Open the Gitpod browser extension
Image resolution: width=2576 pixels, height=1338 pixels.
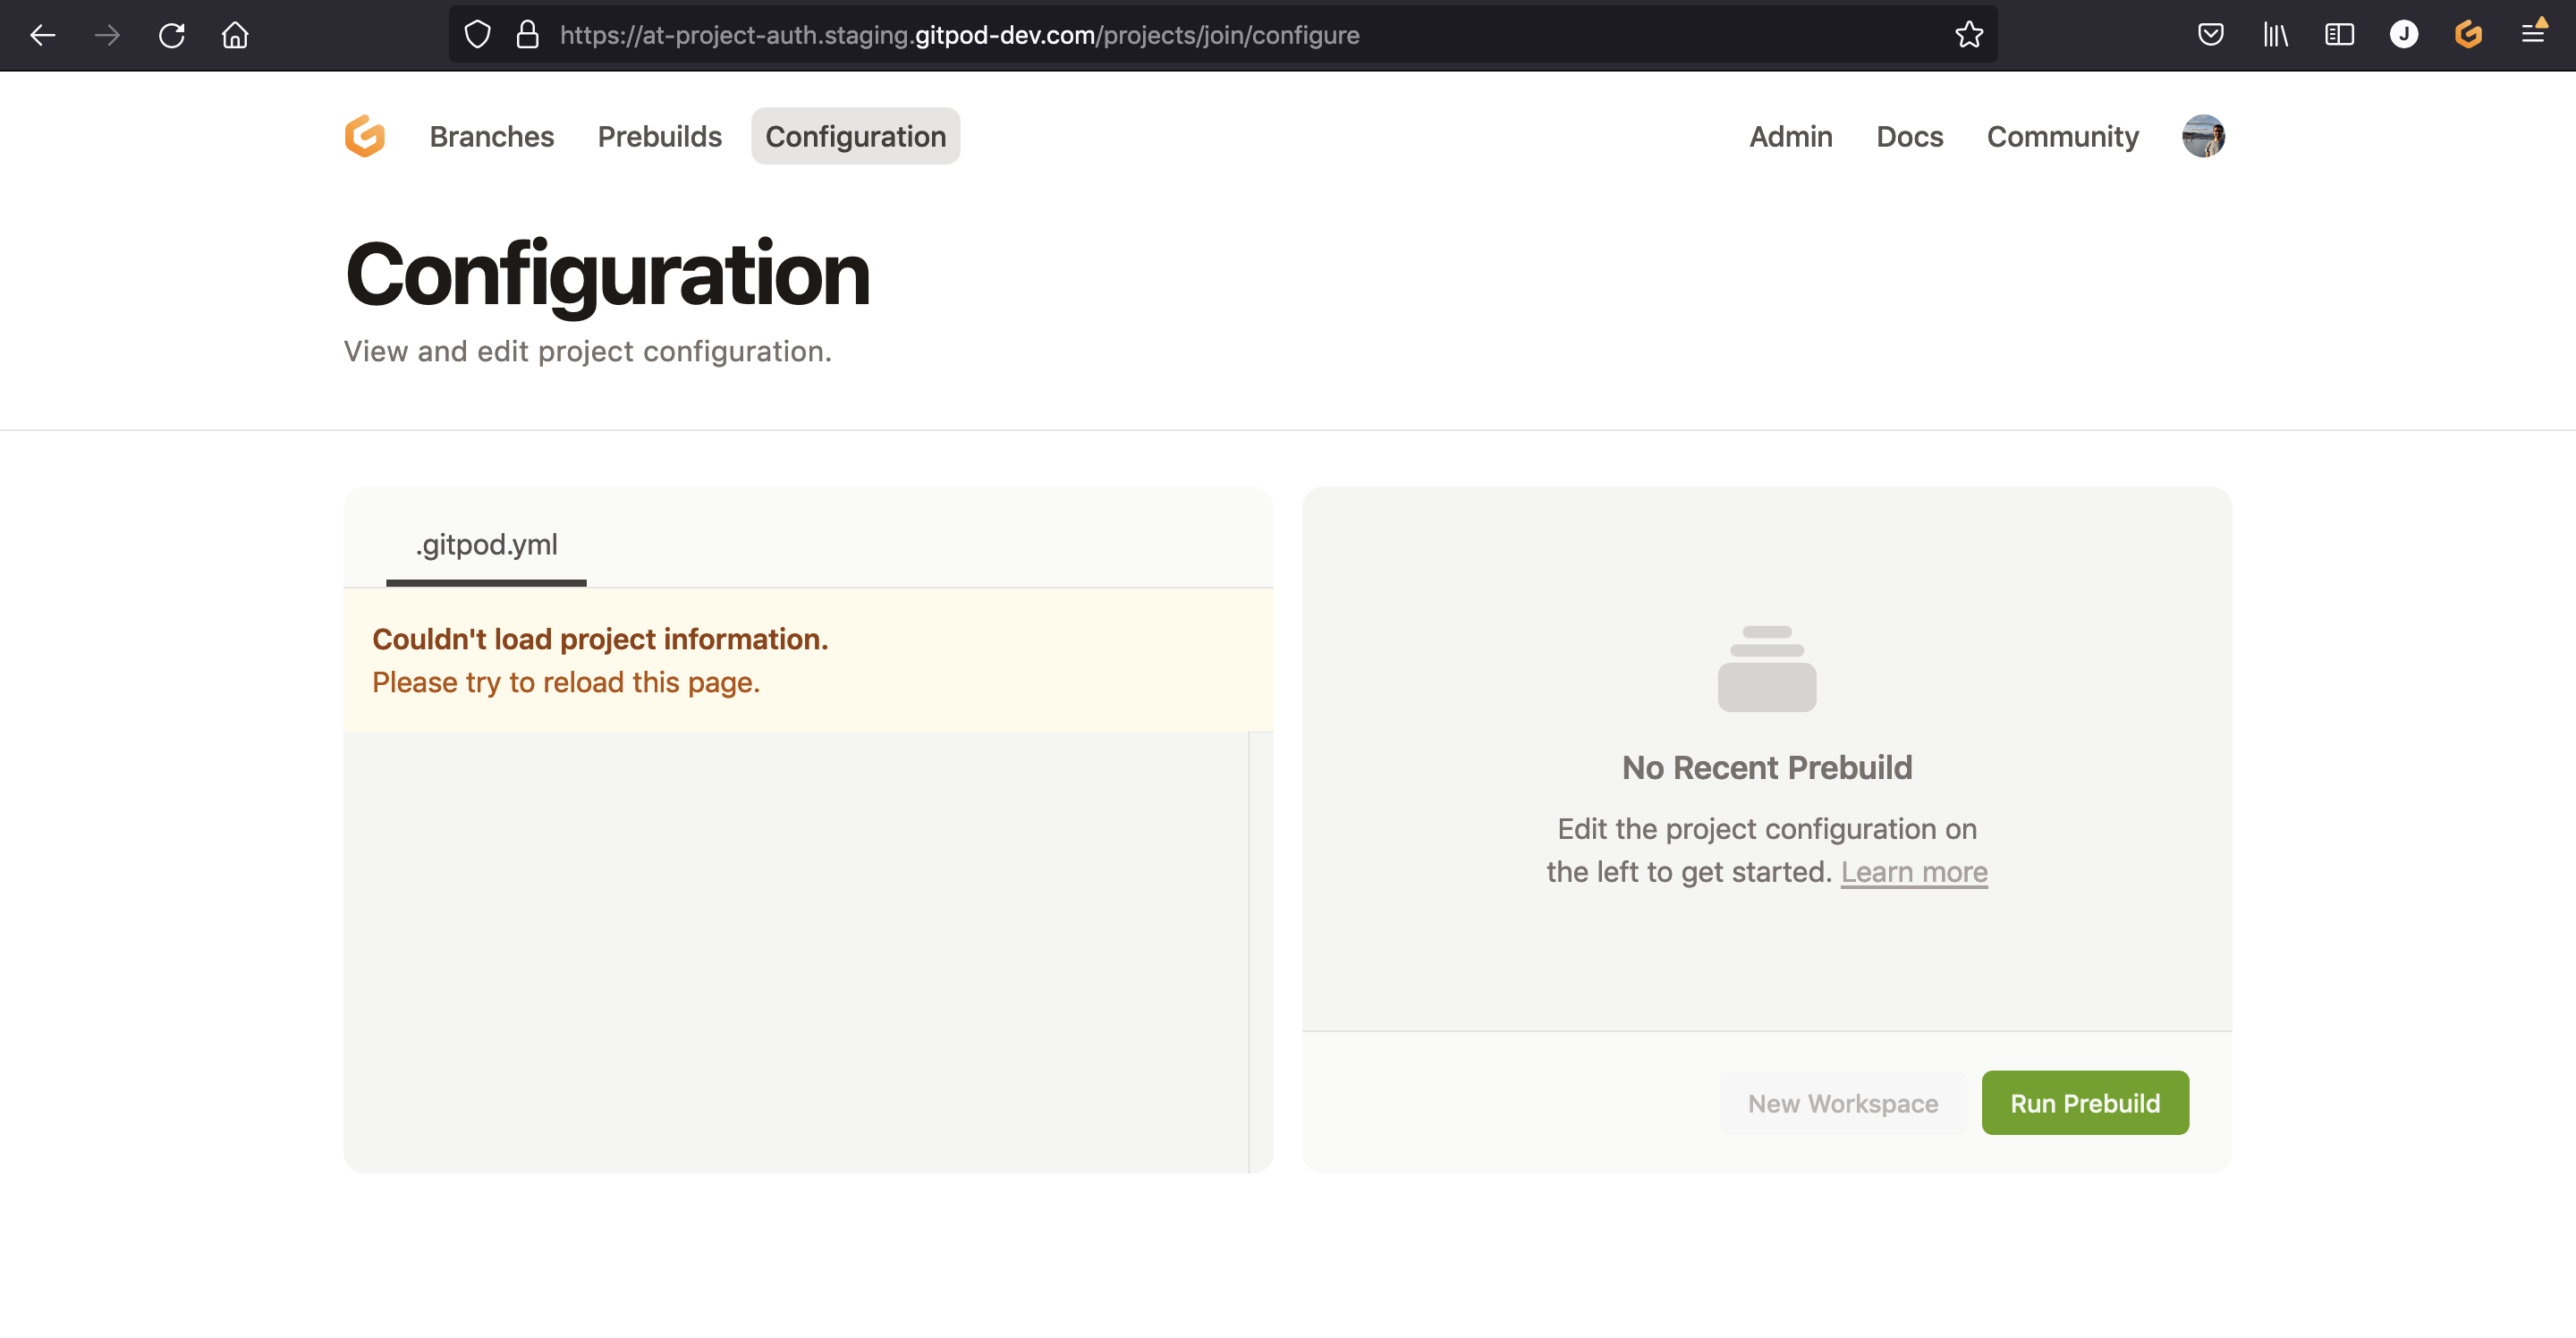2468,35
